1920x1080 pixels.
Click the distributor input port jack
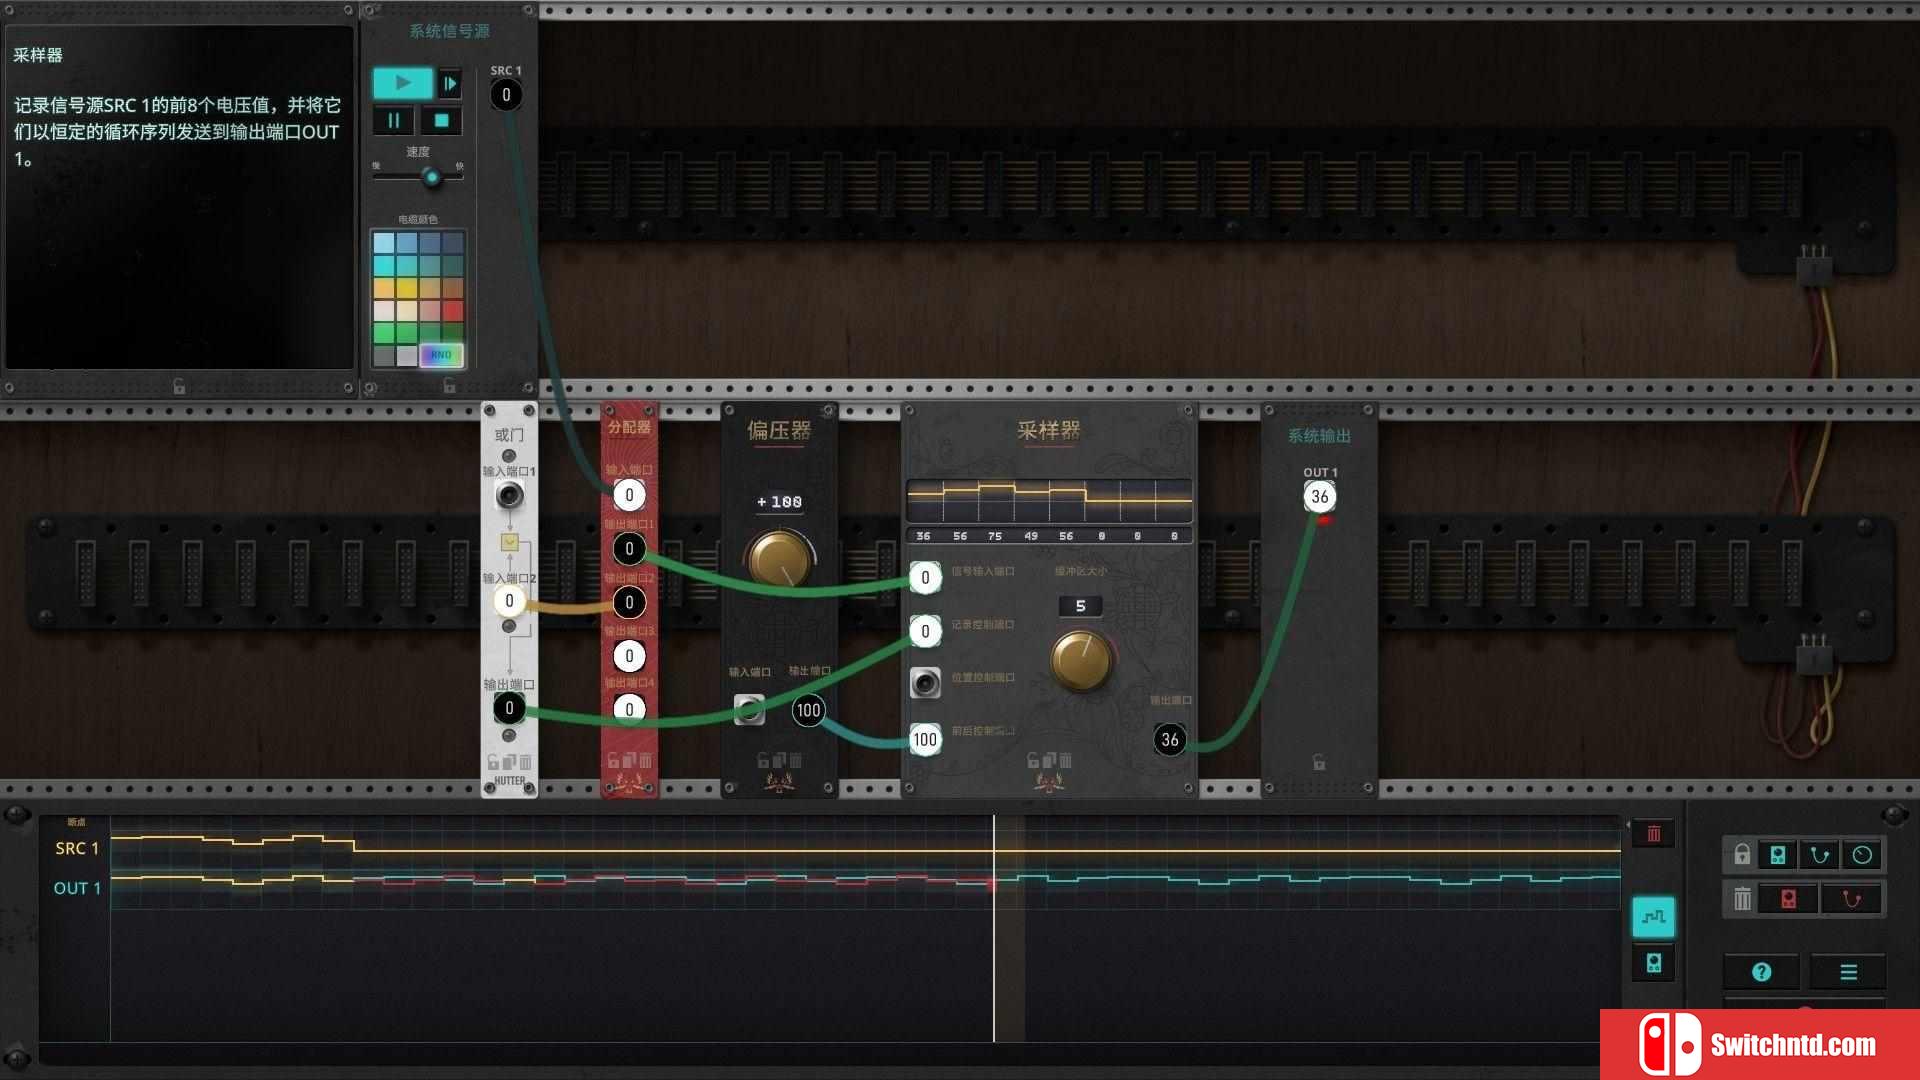629,495
